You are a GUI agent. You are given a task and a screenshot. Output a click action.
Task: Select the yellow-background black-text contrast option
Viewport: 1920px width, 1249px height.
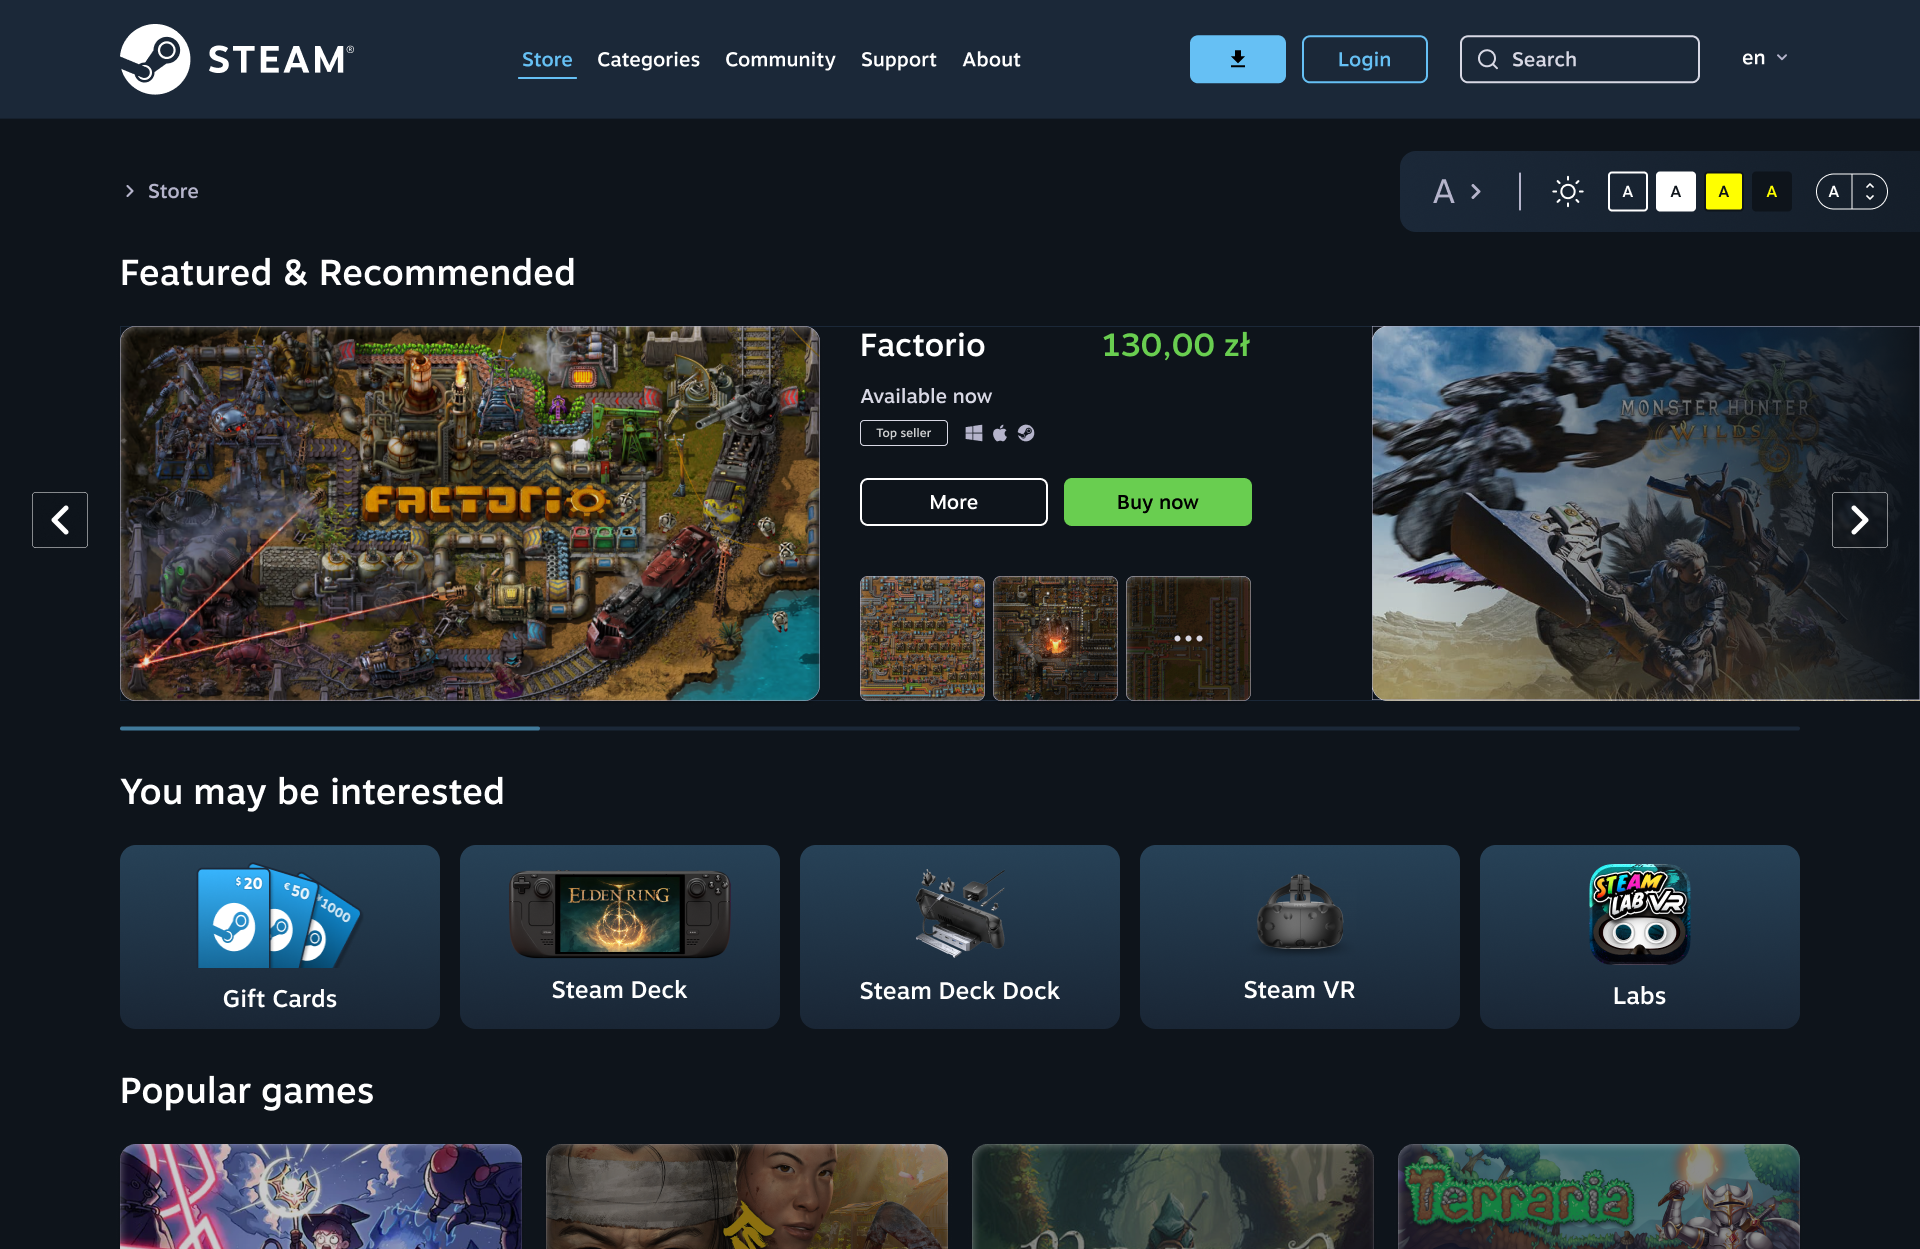1723,191
